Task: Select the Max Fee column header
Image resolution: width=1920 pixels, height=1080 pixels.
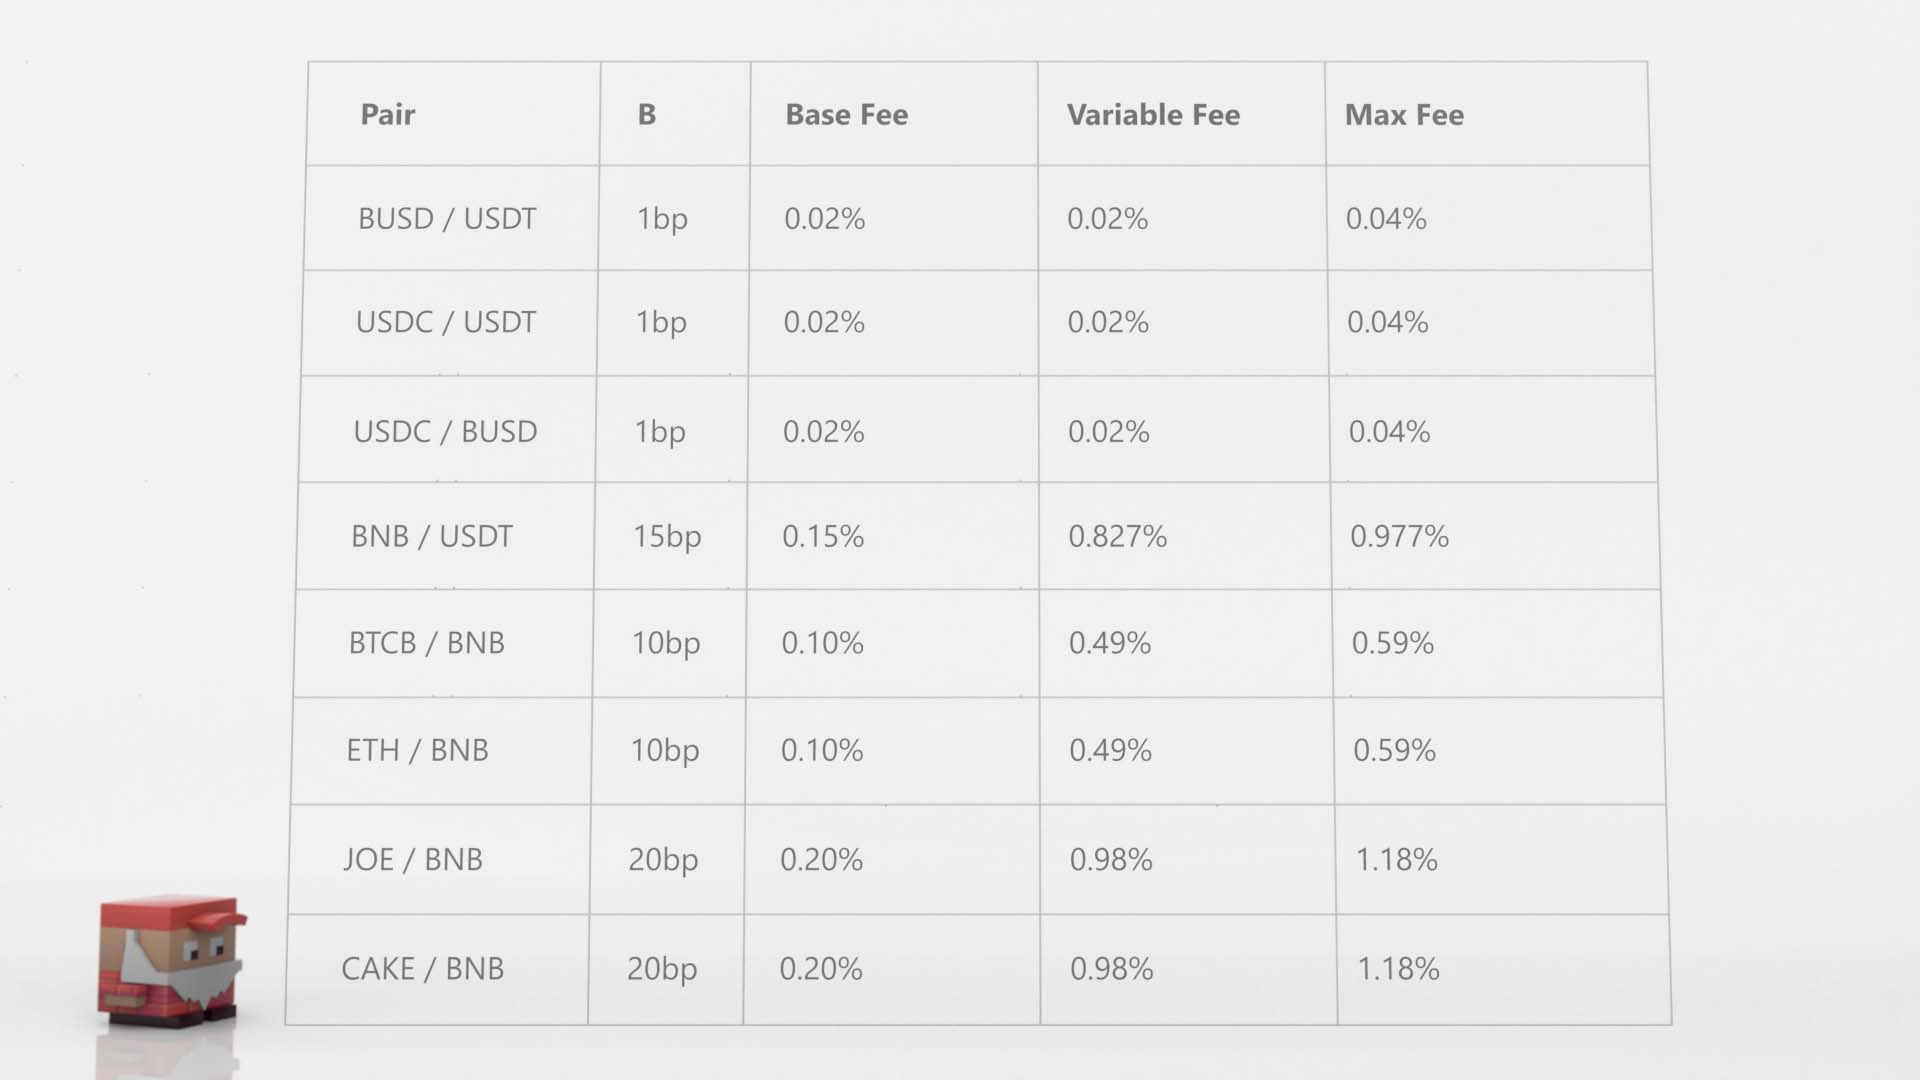Action: coord(1404,115)
